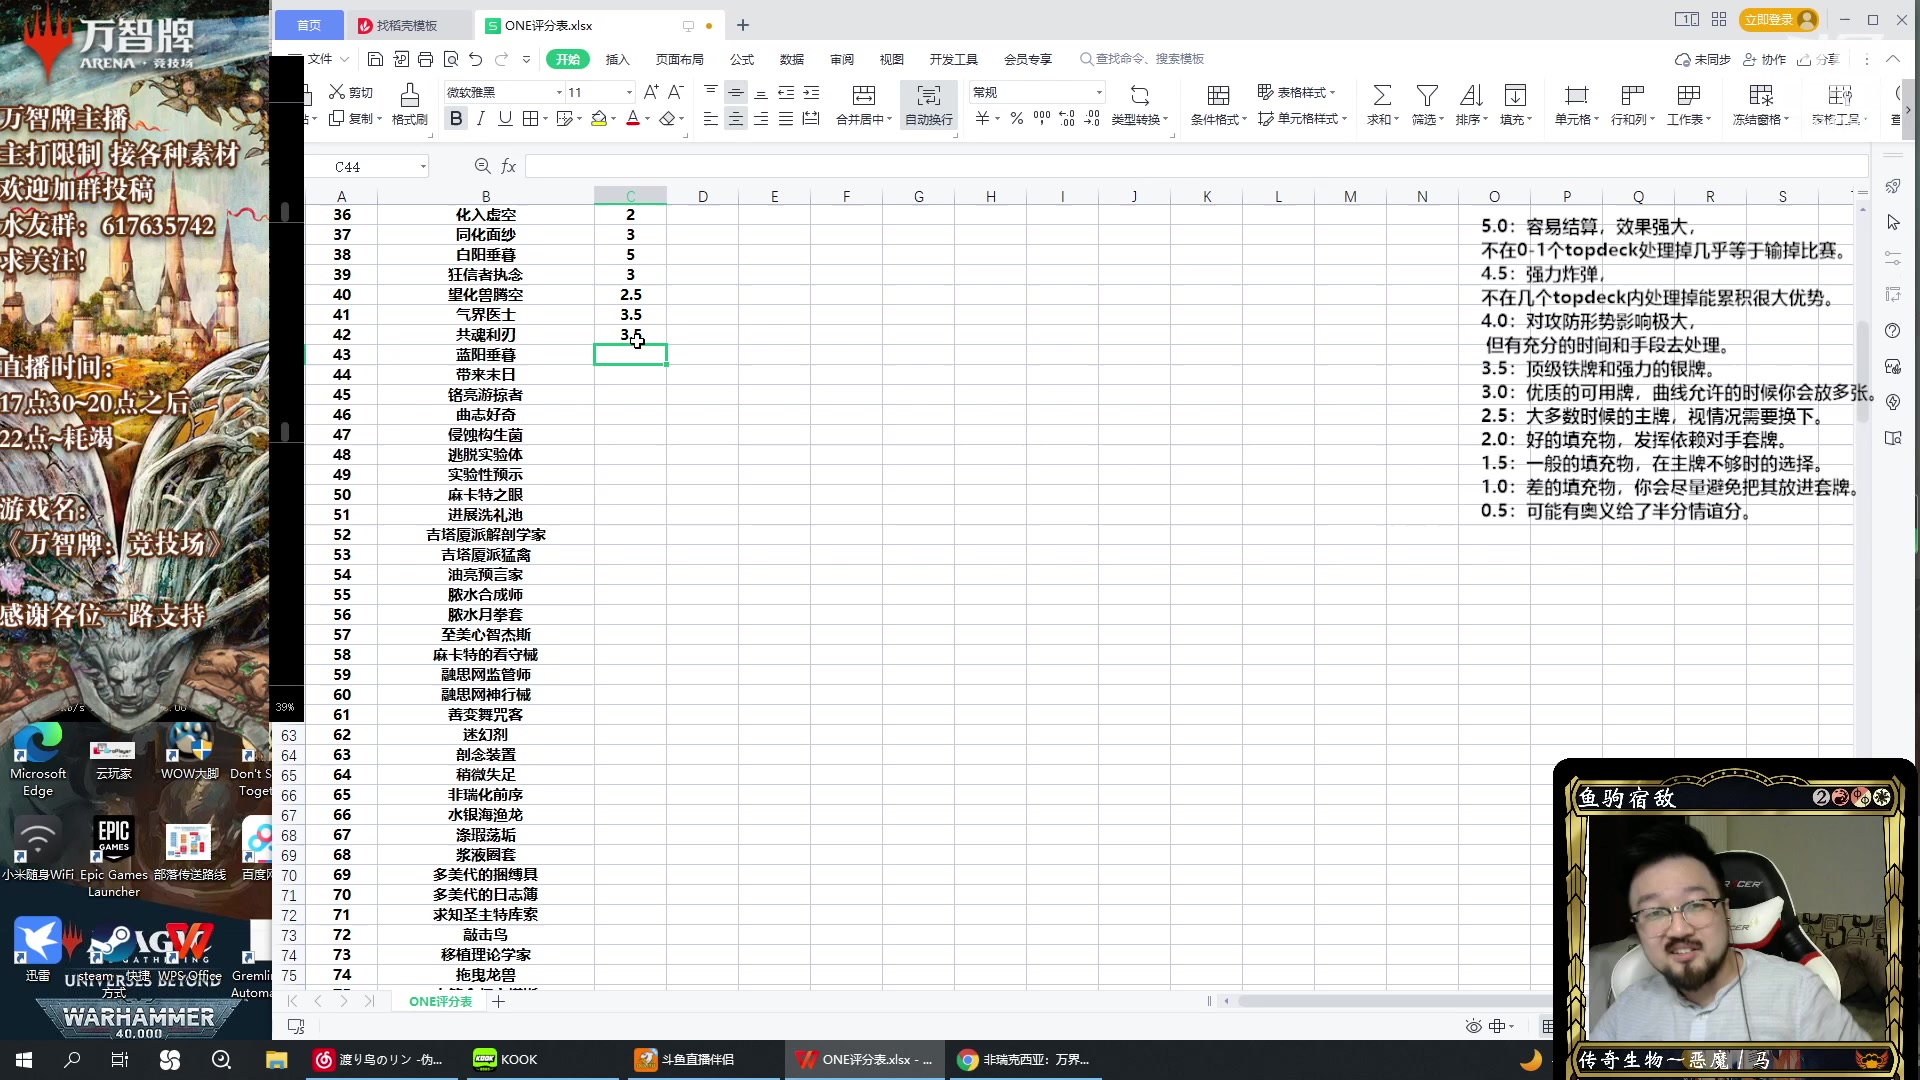Click the 立即登录 login button
Screen dimensions: 1920x1080
pos(1778,19)
